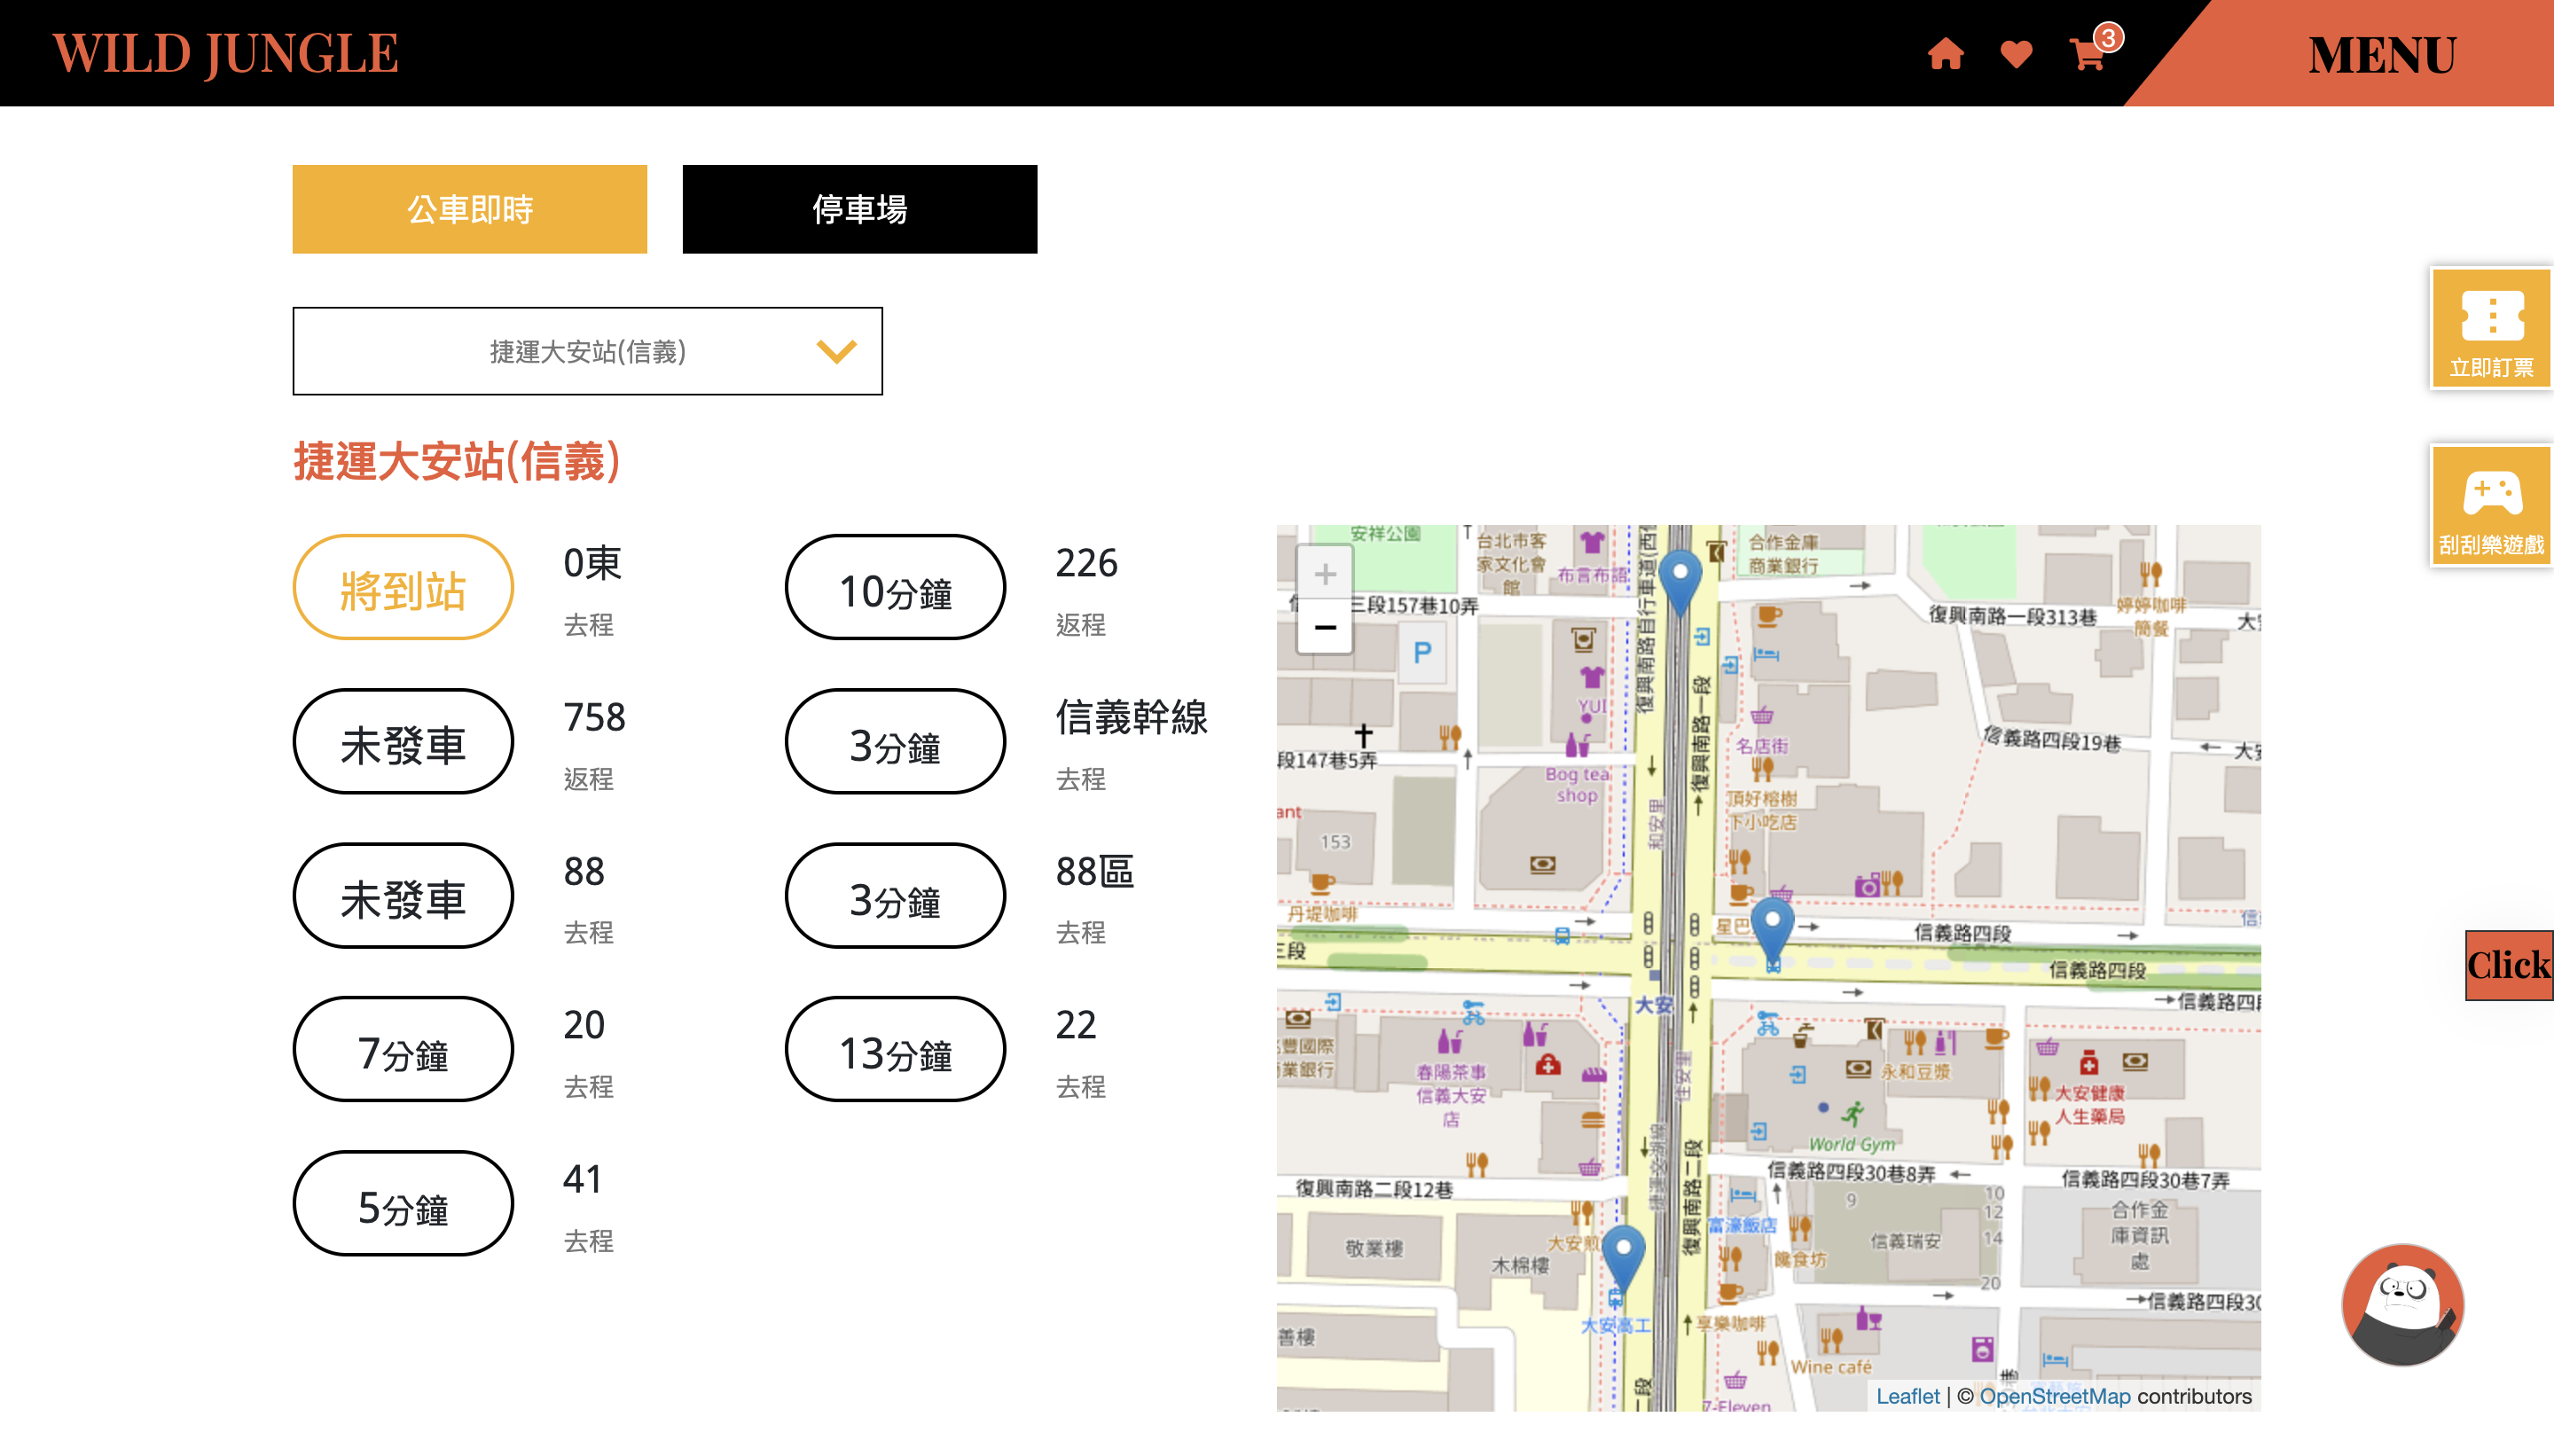This screenshot has width=2554, height=1456.
Task: Click 未發車 badge for route 758
Action: [403, 742]
